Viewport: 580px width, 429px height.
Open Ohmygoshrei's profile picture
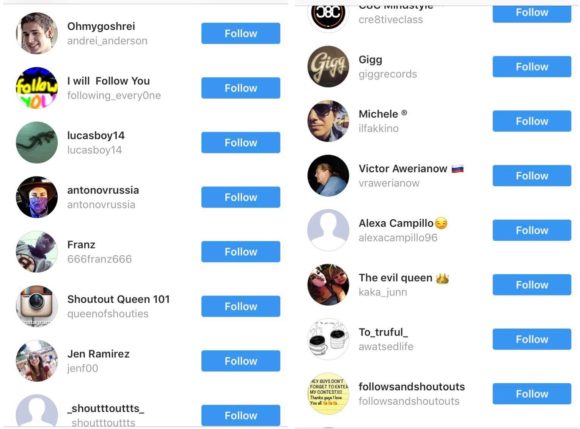coord(37,33)
